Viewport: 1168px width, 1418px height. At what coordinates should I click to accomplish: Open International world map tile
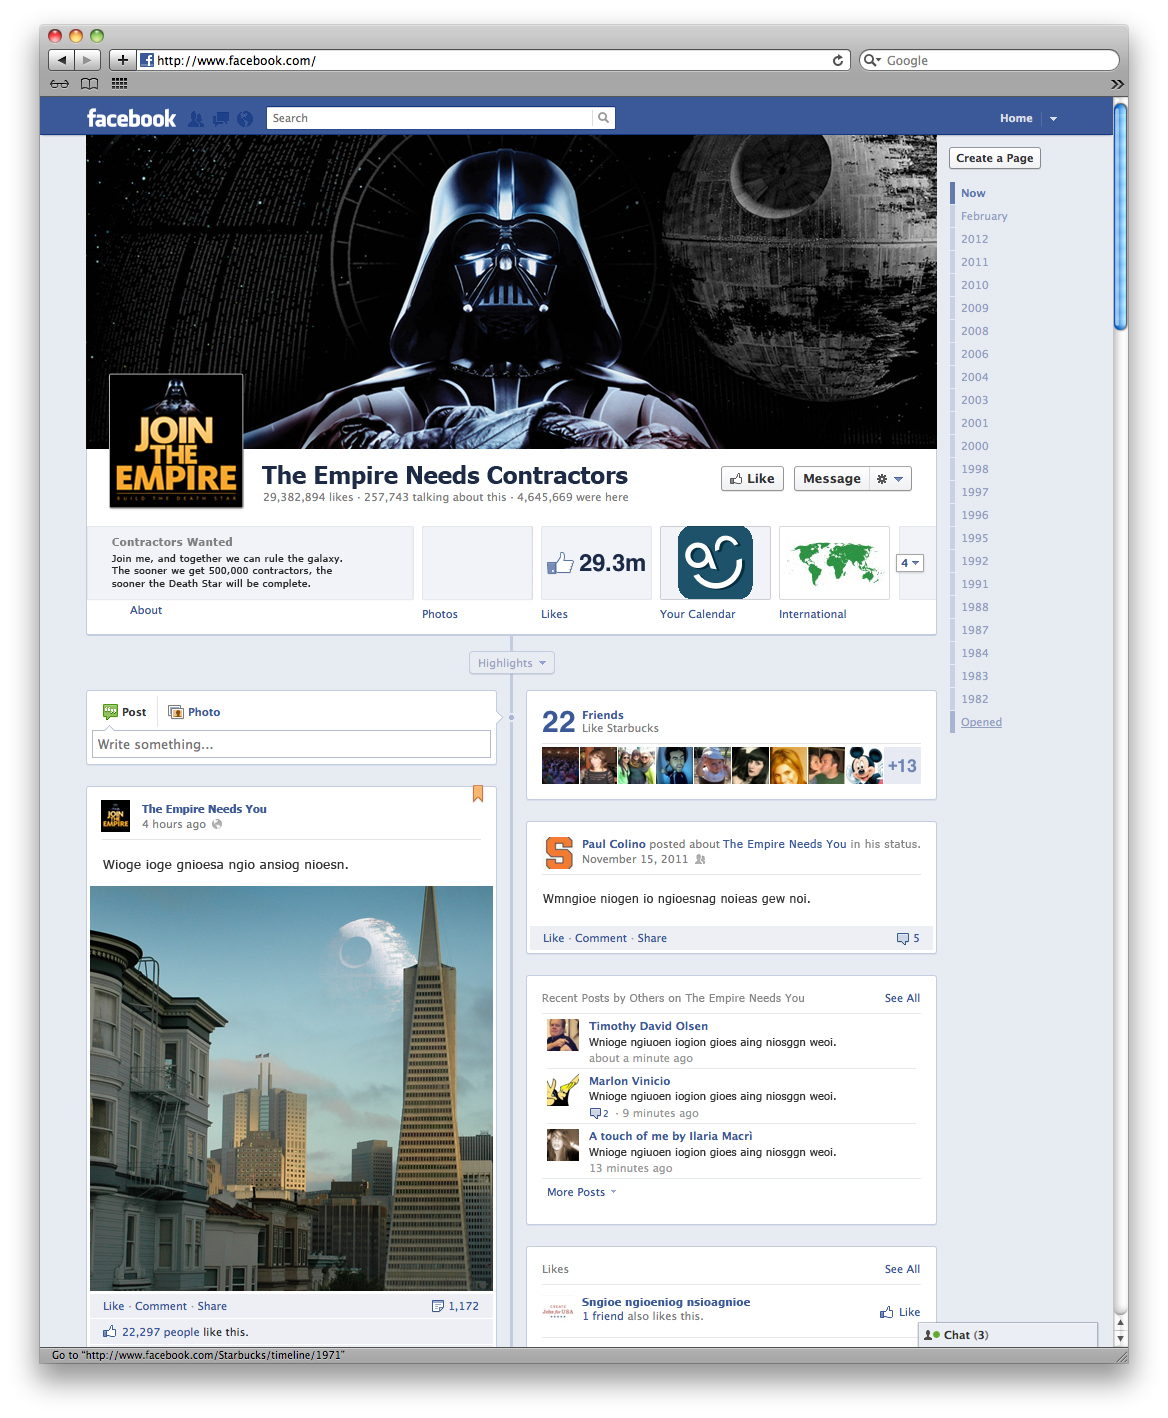(834, 563)
